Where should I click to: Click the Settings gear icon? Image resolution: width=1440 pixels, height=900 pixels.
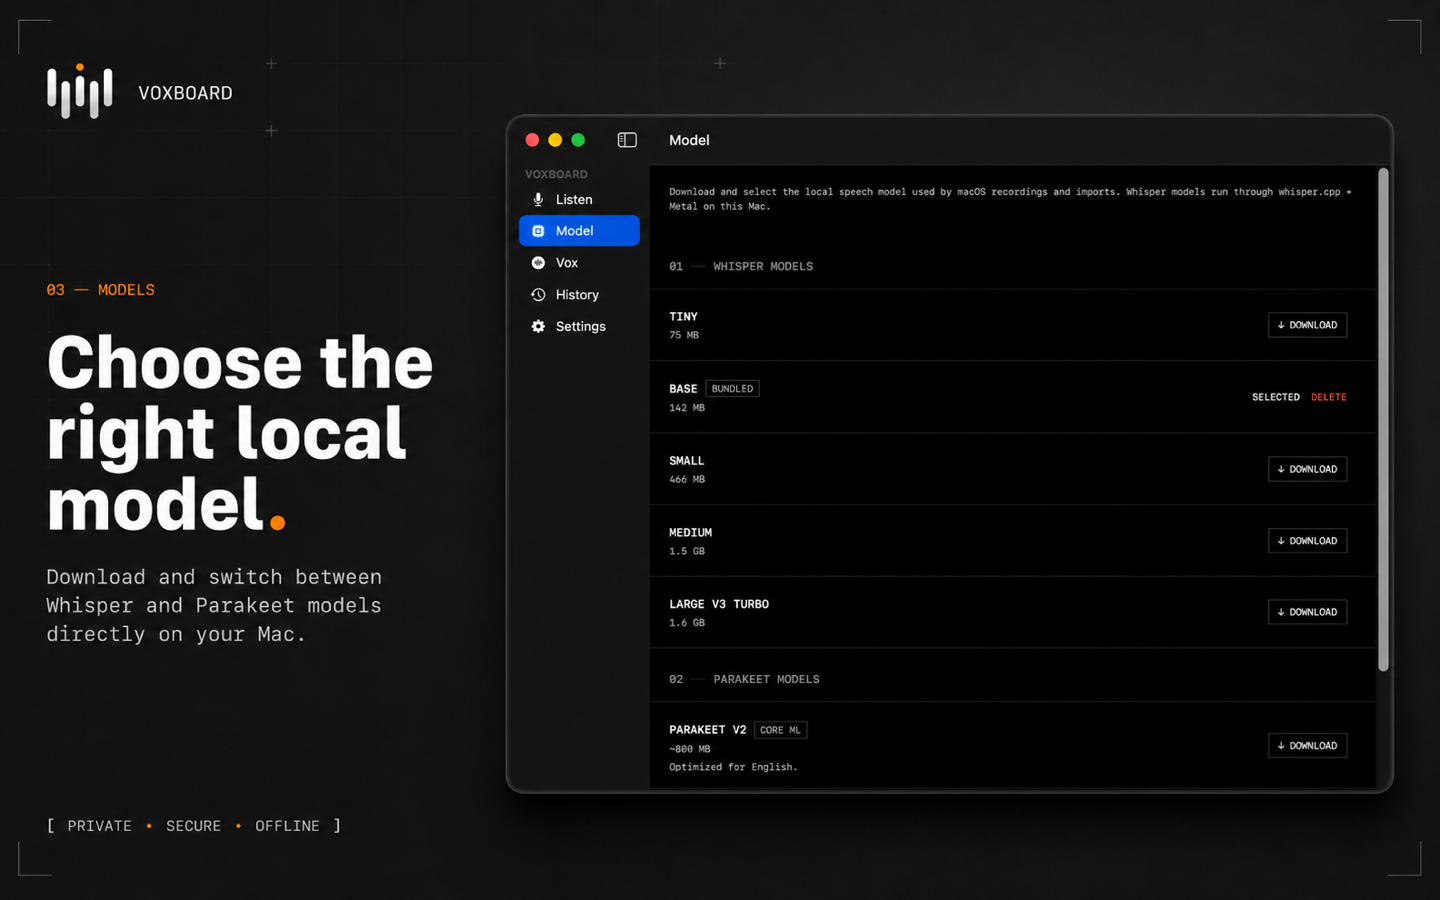click(x=538, y=327)
